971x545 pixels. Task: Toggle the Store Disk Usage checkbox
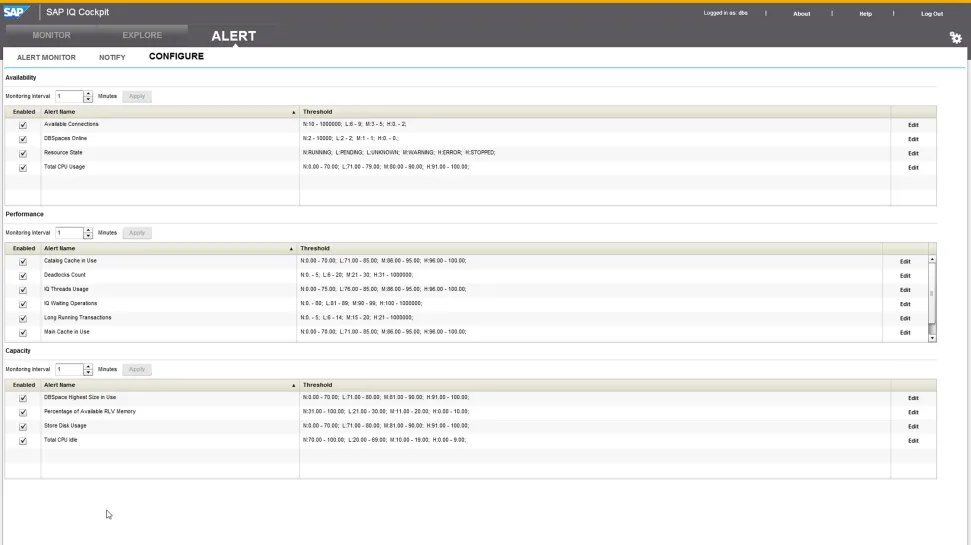point(23,426)
